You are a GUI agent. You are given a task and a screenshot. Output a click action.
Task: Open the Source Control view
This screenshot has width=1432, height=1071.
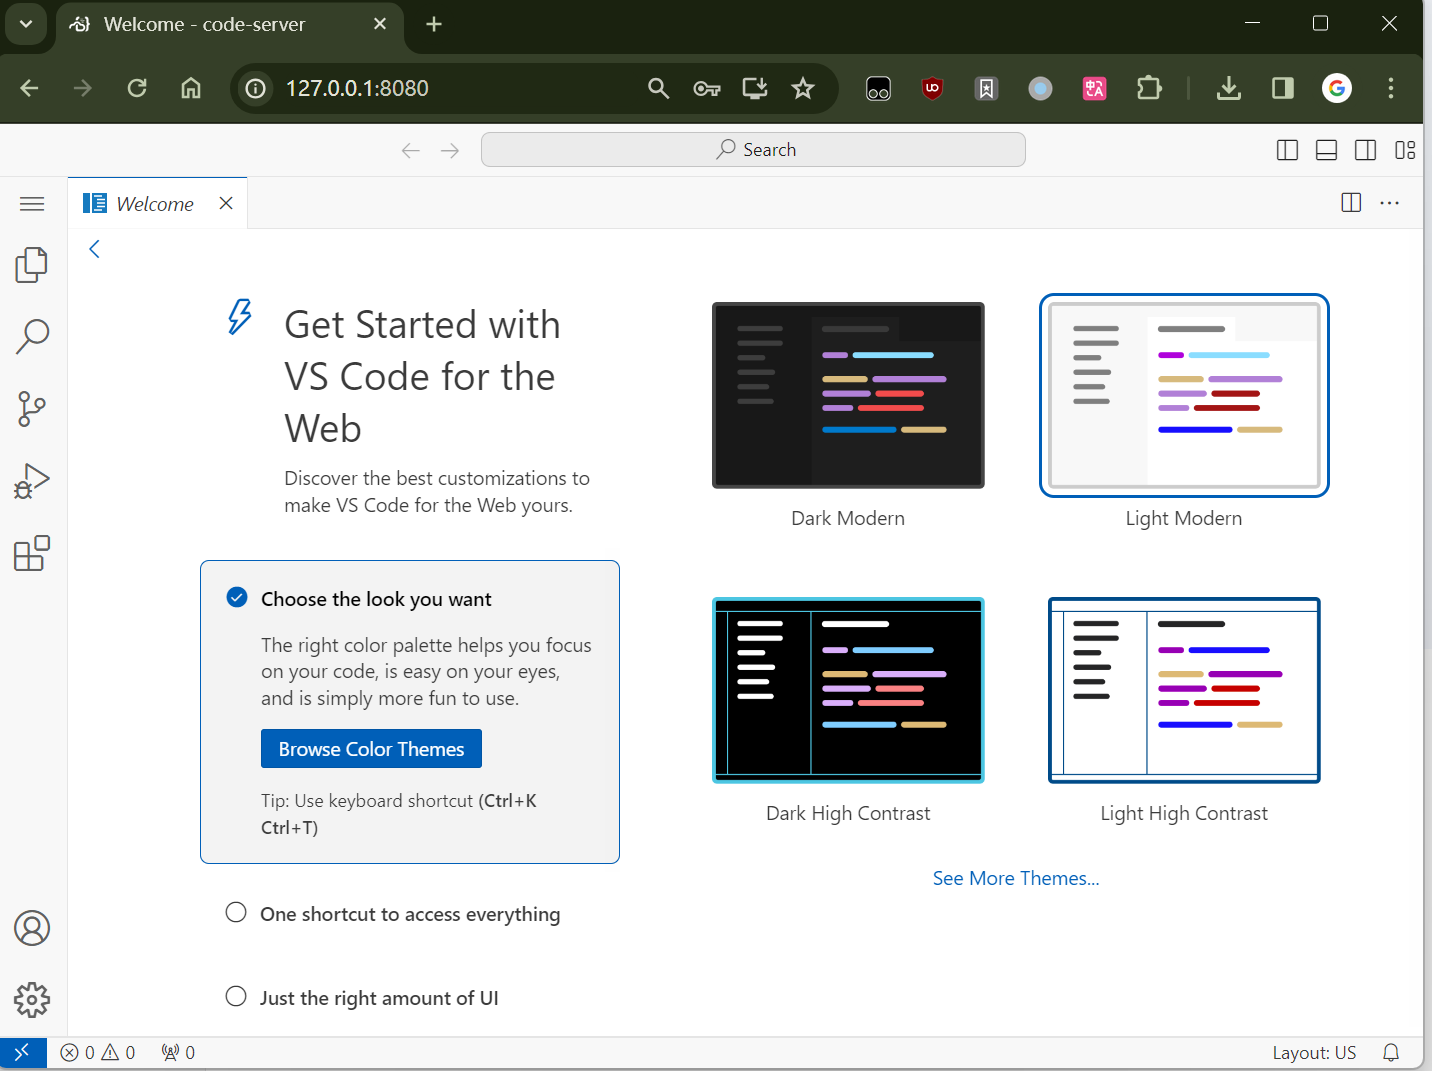[32, 409]
